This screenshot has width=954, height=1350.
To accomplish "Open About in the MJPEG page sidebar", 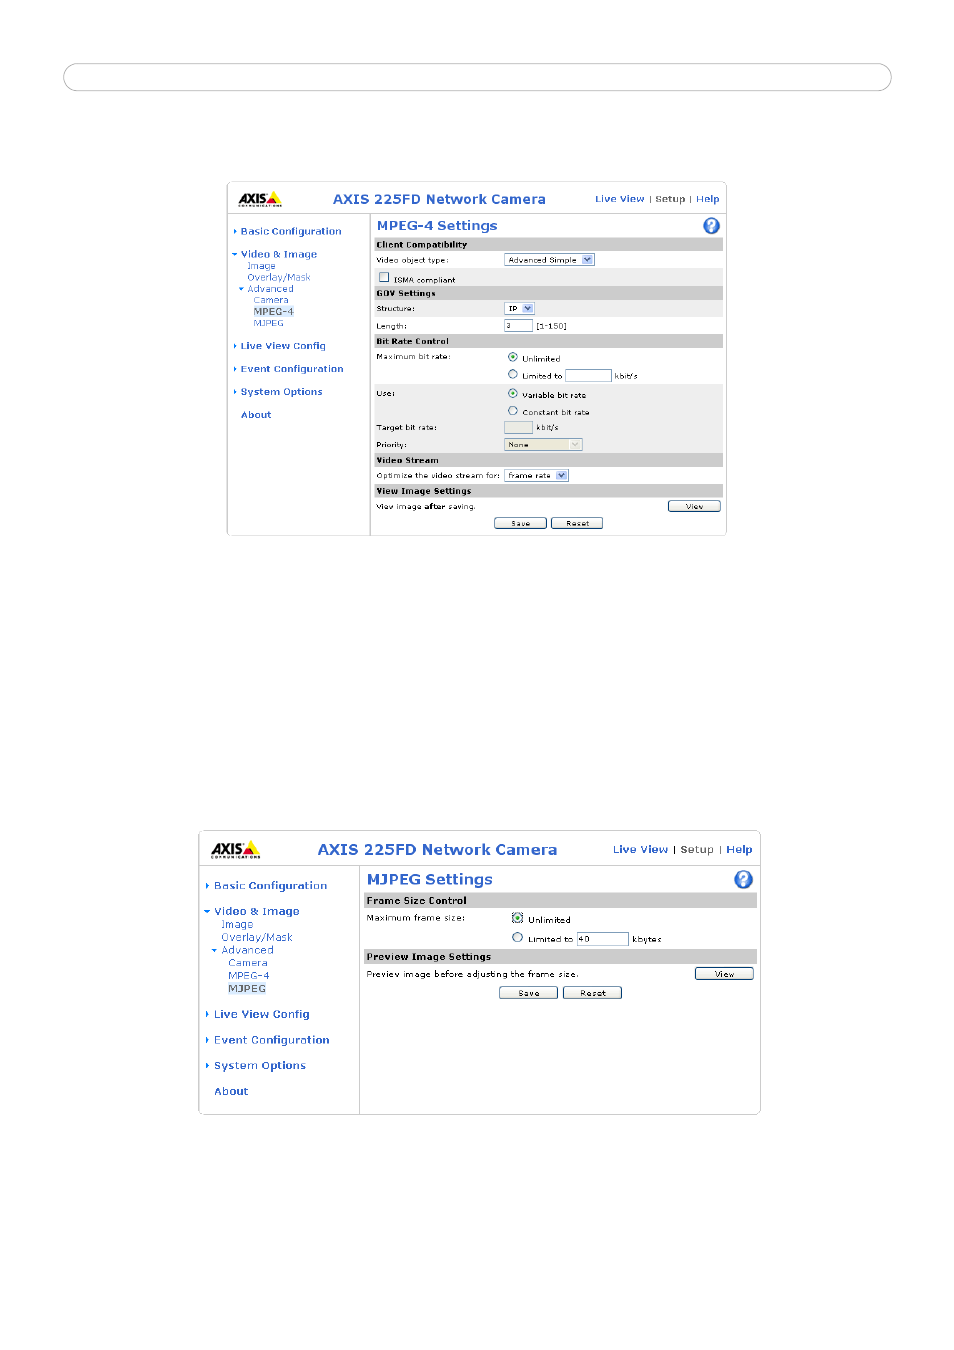I will point(231,1092).
